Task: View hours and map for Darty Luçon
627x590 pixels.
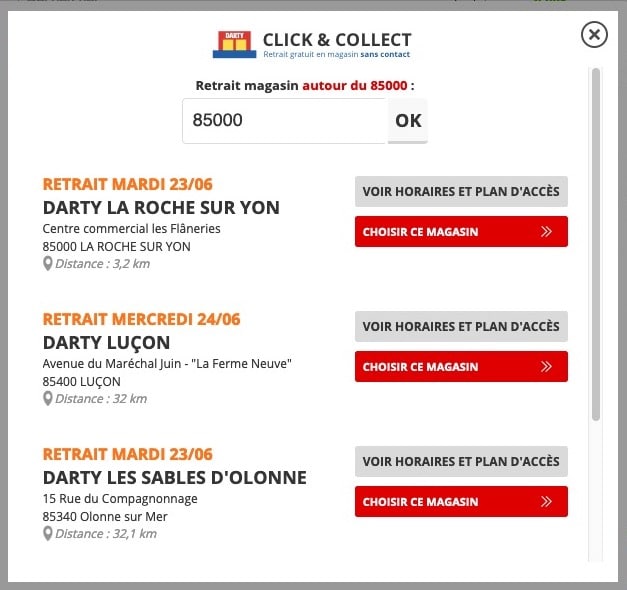Action: 461,326
